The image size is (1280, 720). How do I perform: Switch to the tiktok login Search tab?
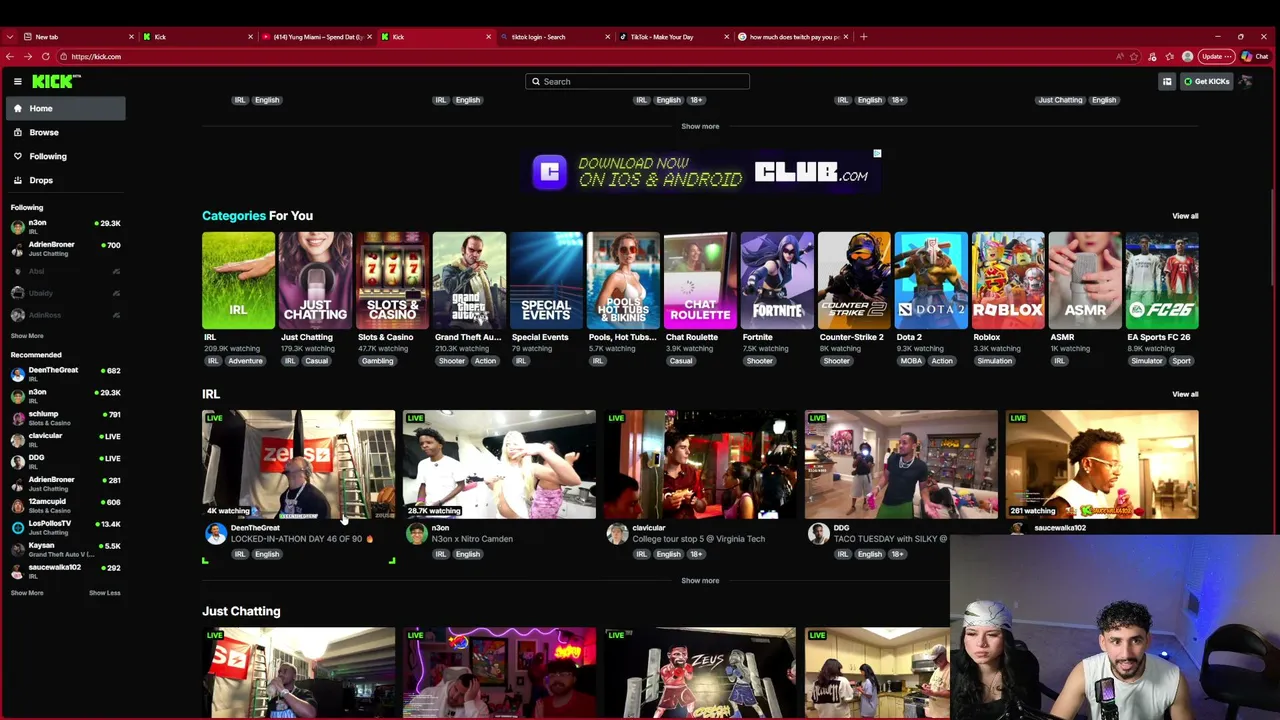point(554,37)
